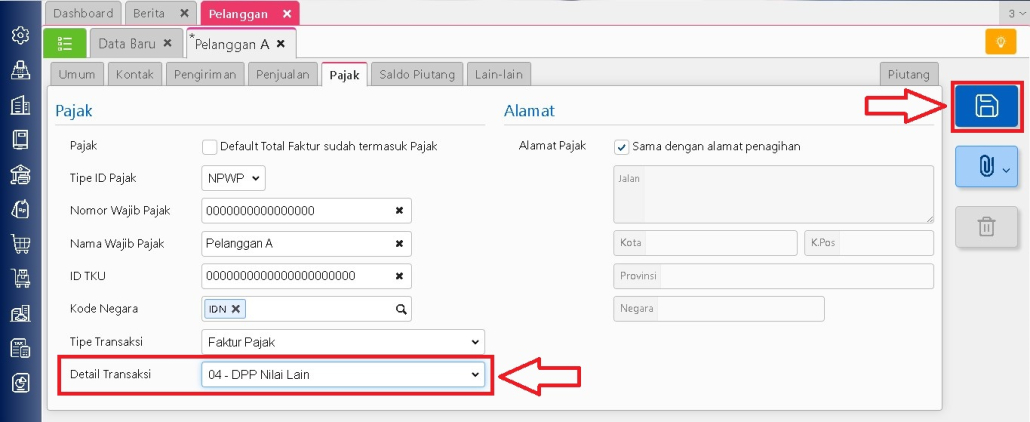Clear the Nomor Wajib Pajak field

point(399,211)
